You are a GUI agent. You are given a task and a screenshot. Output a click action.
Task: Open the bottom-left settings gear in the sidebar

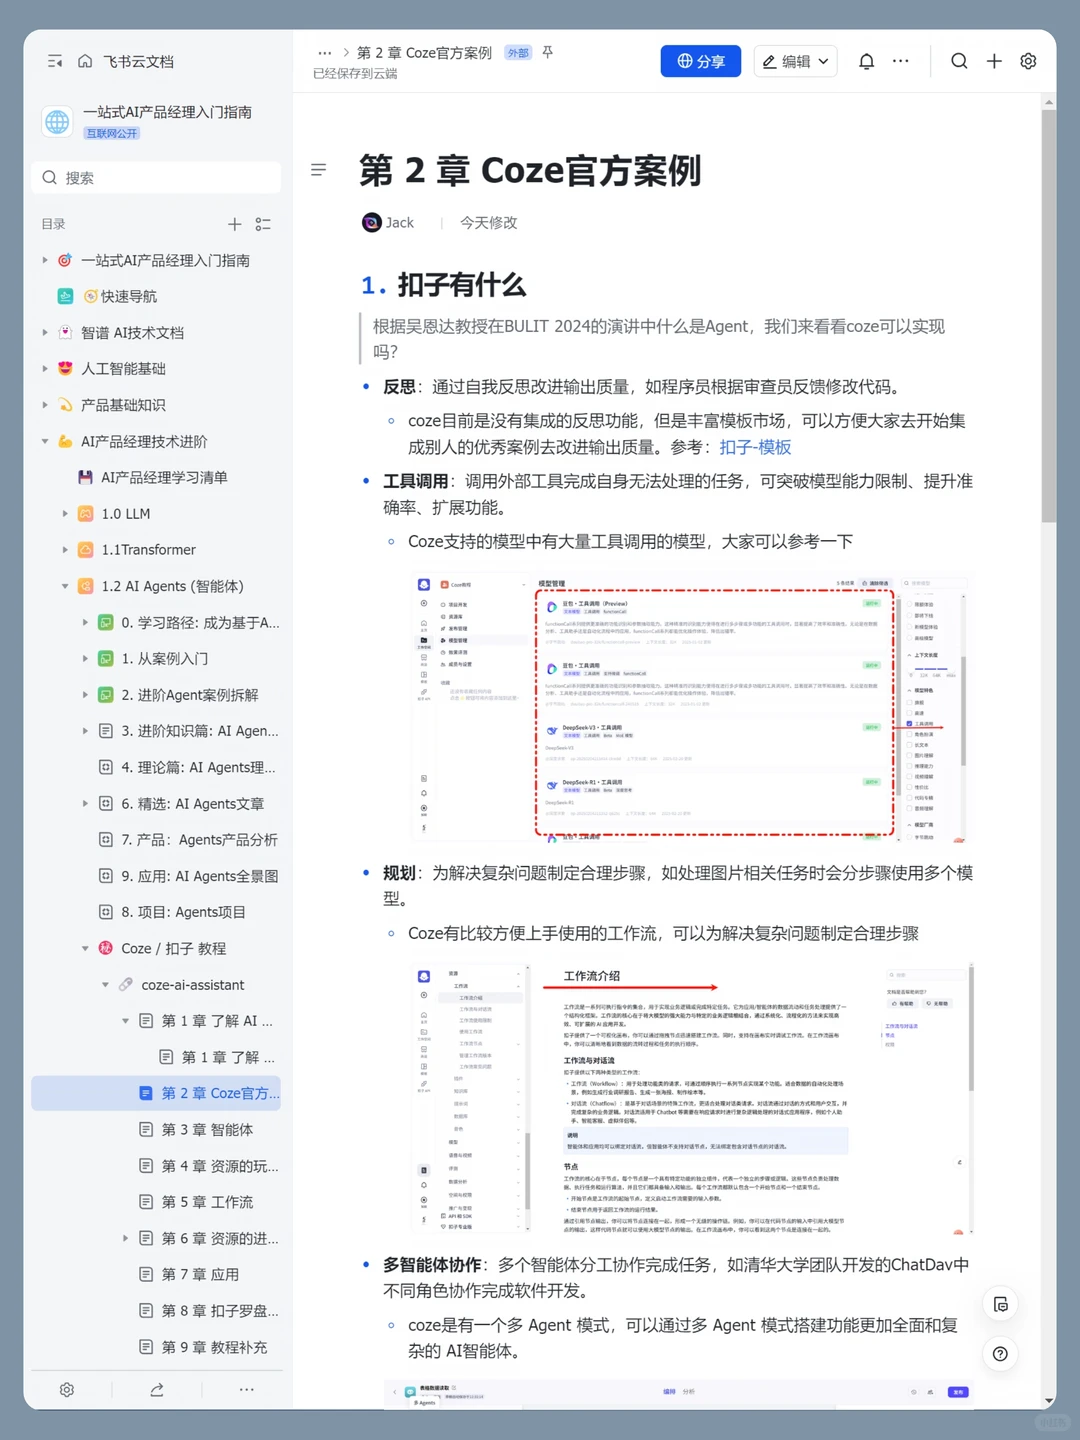67,1390
